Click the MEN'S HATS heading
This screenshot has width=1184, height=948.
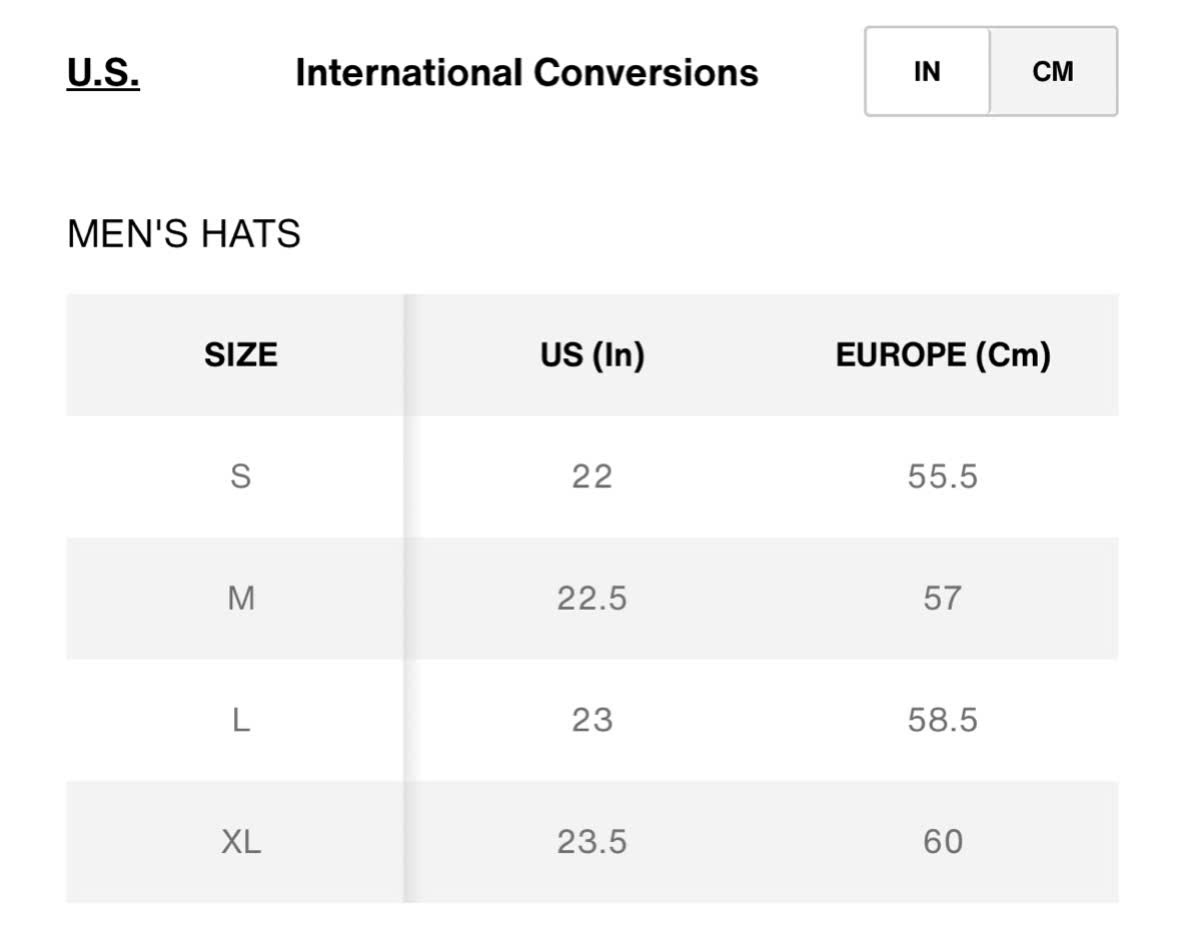(183, 233)
